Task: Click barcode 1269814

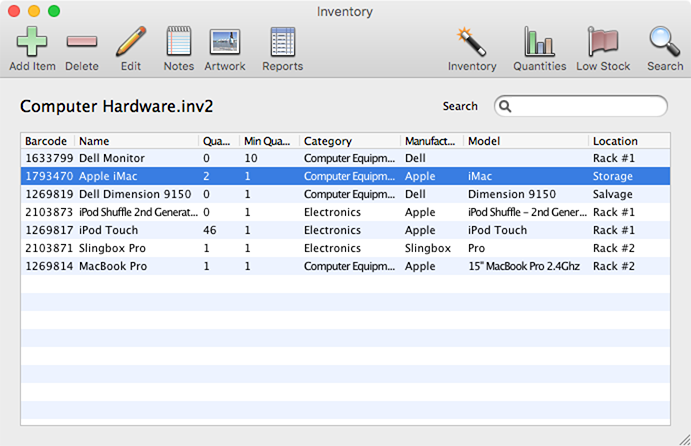Action: pos(49,267)
